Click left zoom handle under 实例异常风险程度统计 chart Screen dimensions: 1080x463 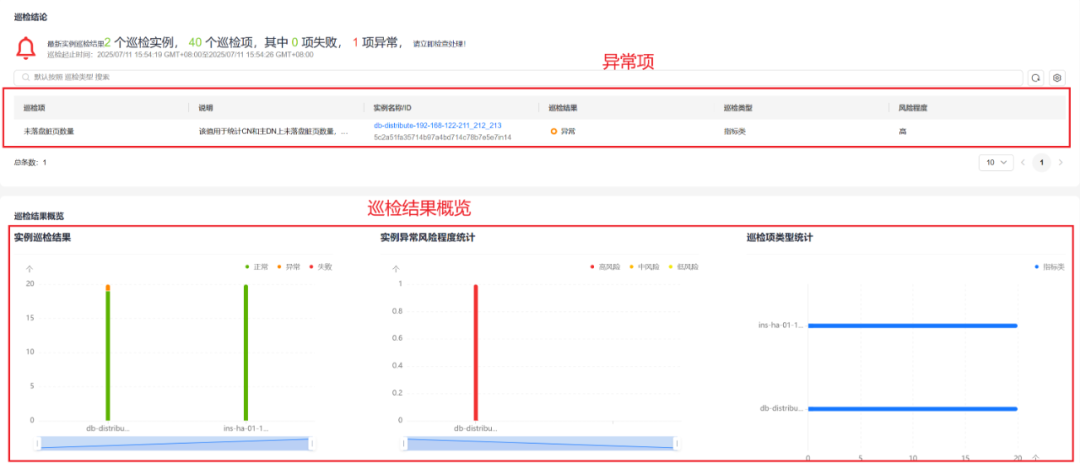tap(404, 444)
